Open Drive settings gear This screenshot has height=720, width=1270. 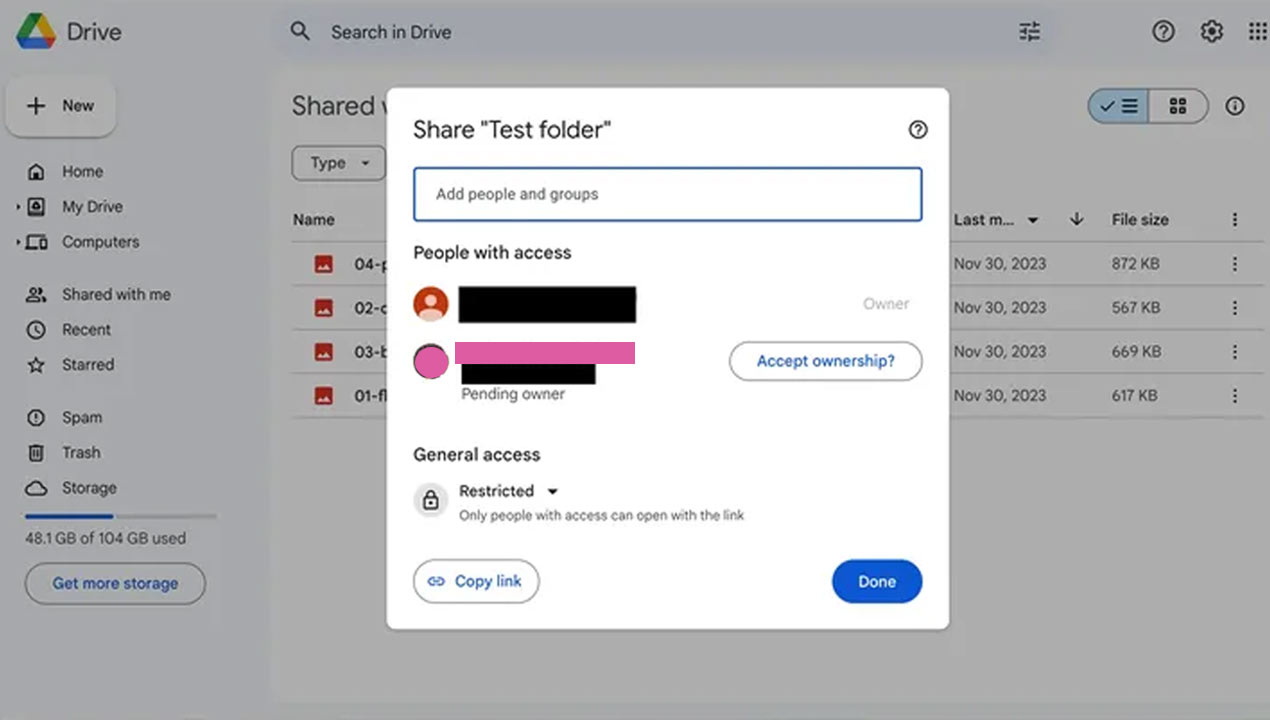1211,31
